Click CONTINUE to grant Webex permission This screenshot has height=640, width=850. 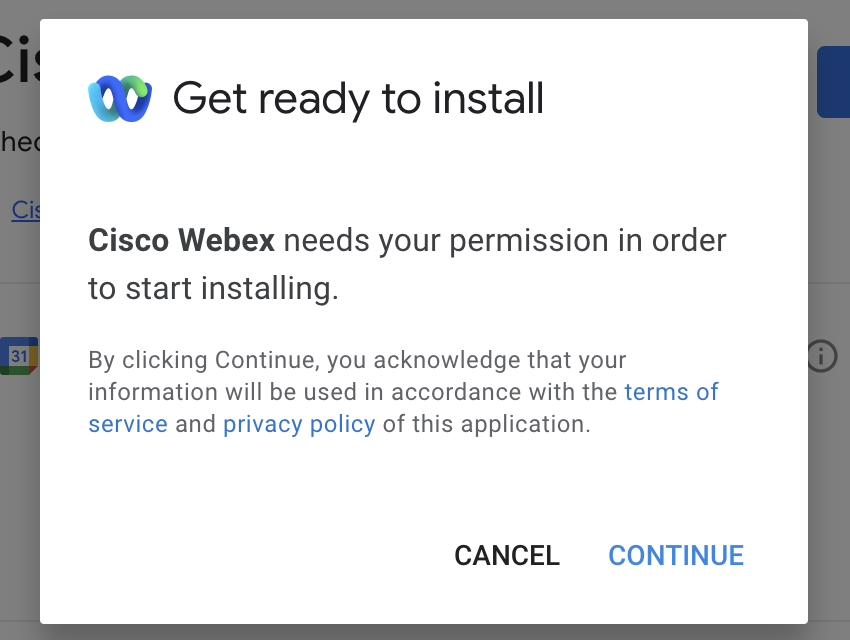pos(676,555)
